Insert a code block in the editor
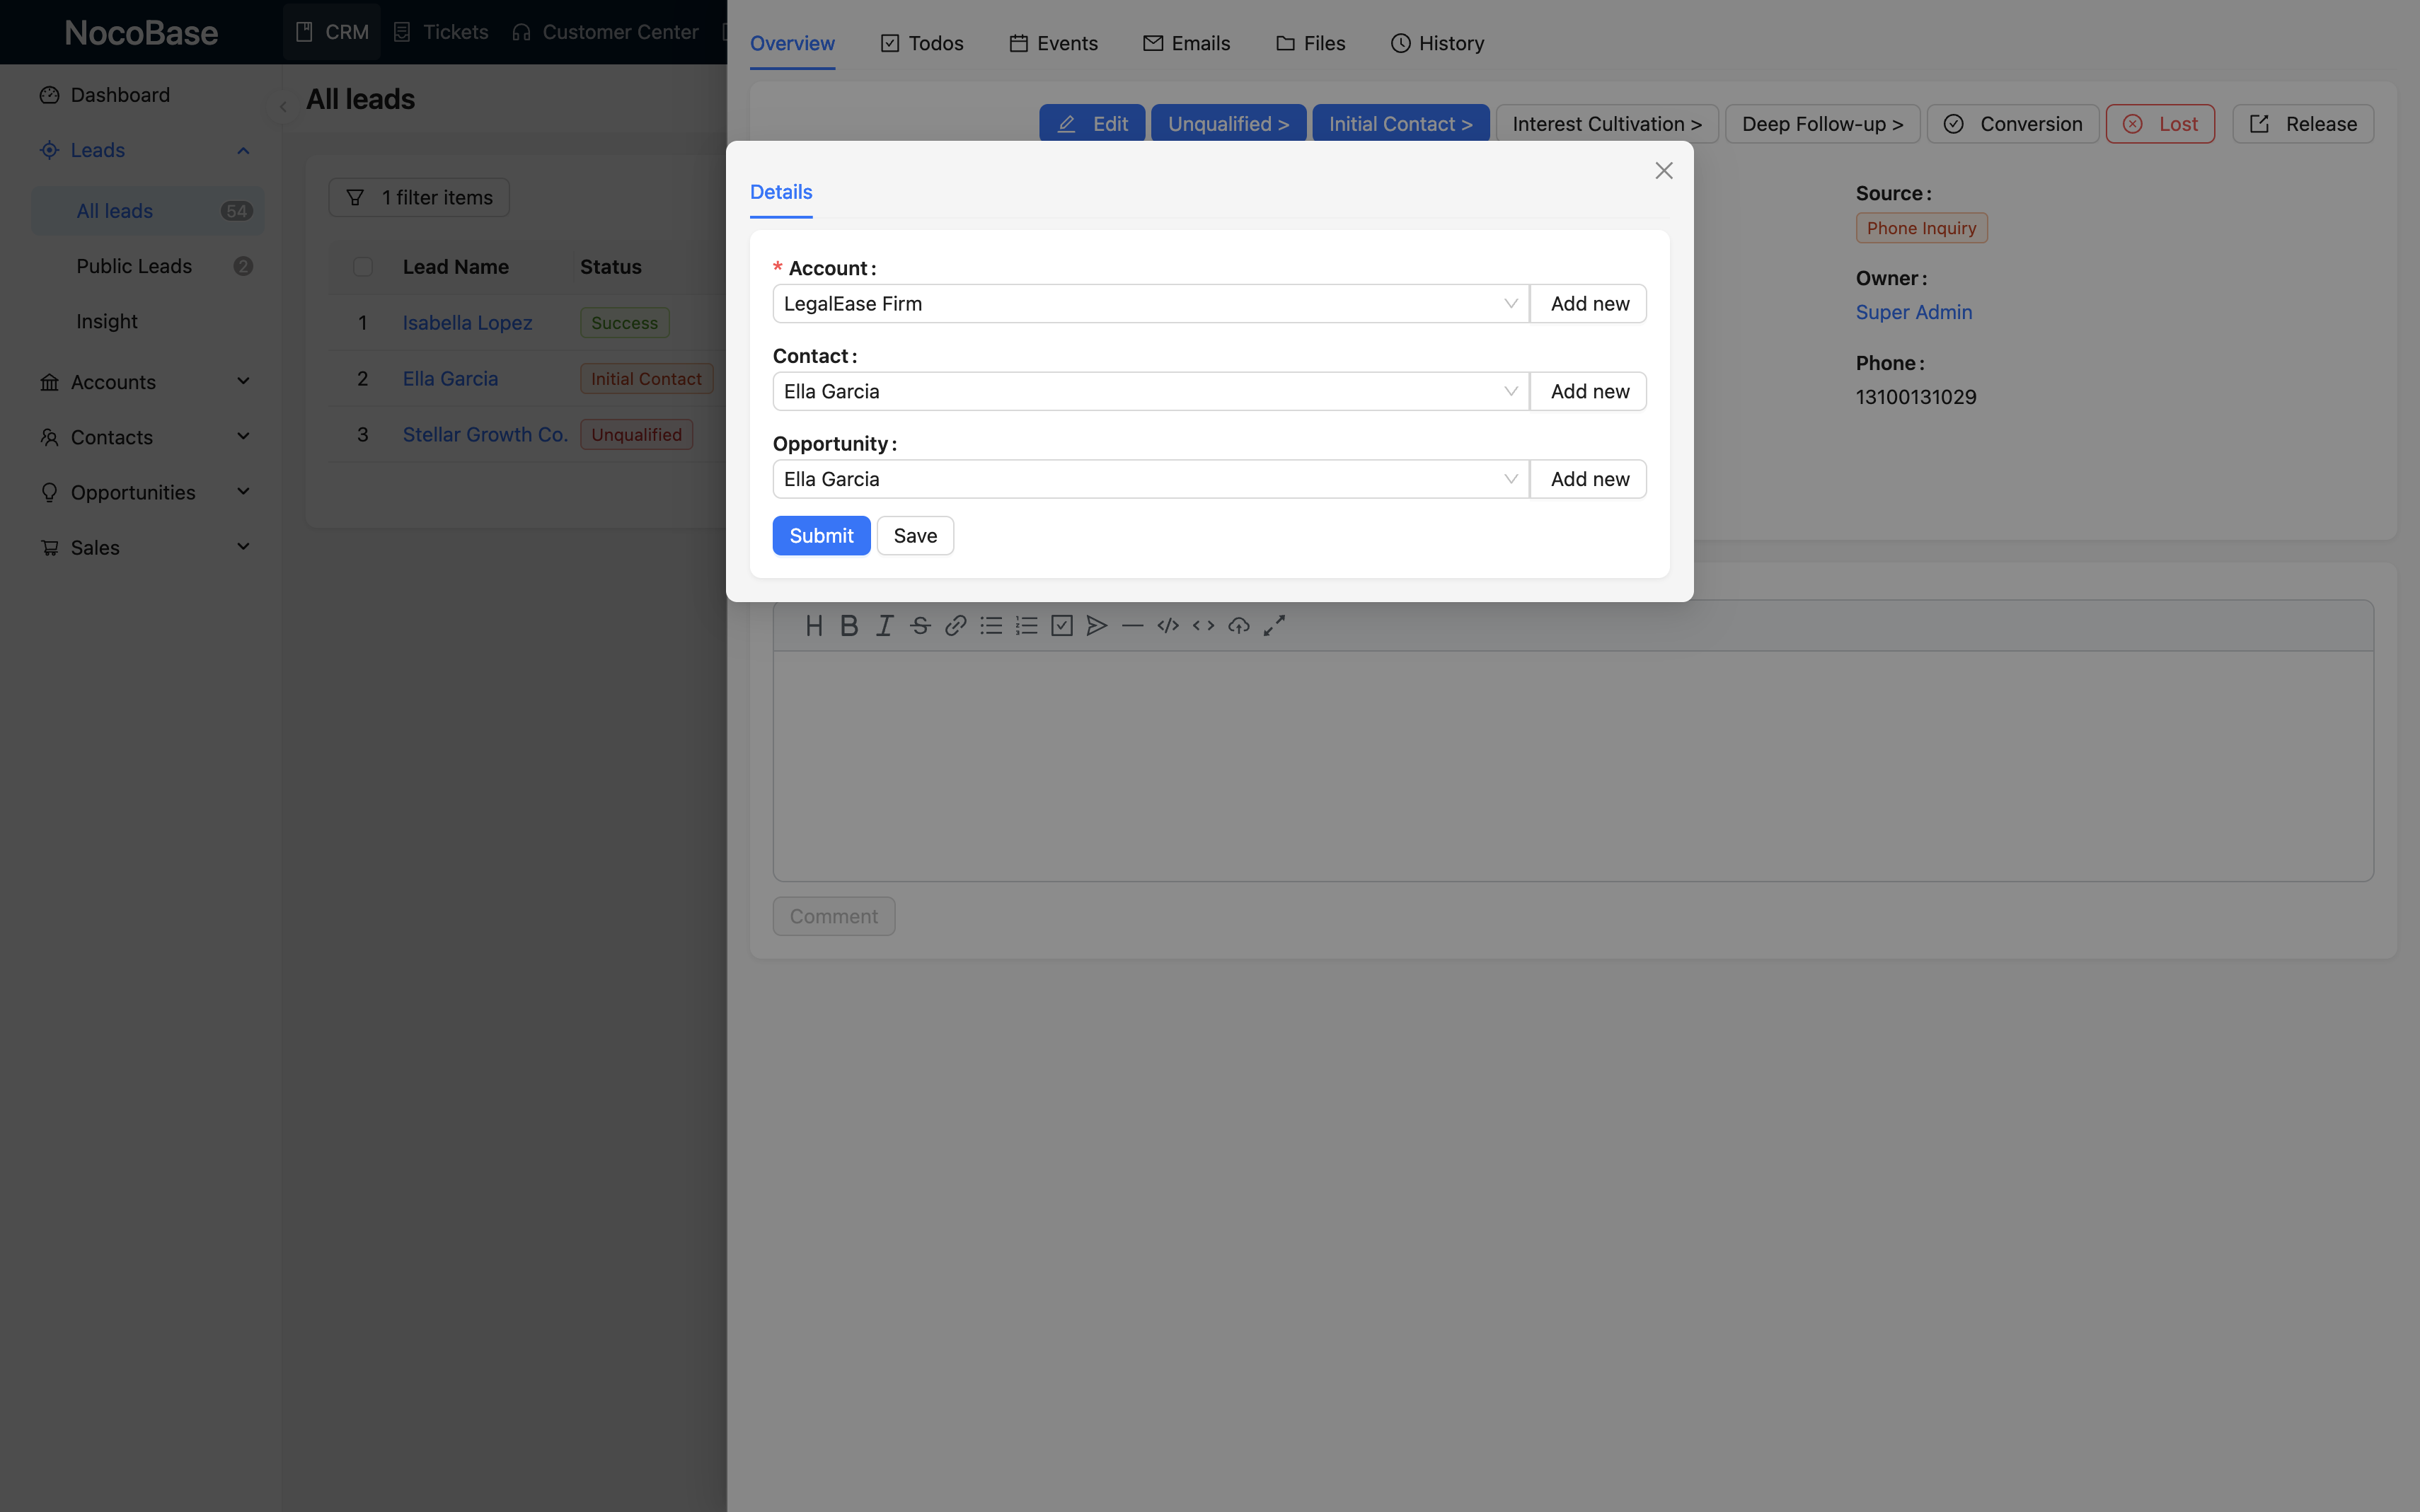Image resolution: width=2420 pixels, height=1512 pixels. pos(1167,625)
